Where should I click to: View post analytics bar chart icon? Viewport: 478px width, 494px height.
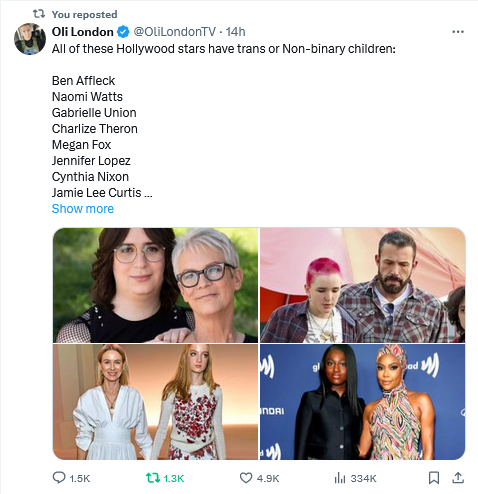pos(340,478)
